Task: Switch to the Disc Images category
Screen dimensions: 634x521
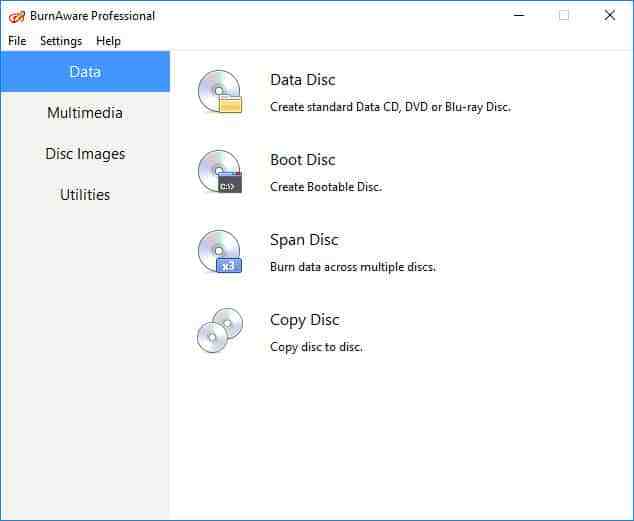Action: click(85, 154)
